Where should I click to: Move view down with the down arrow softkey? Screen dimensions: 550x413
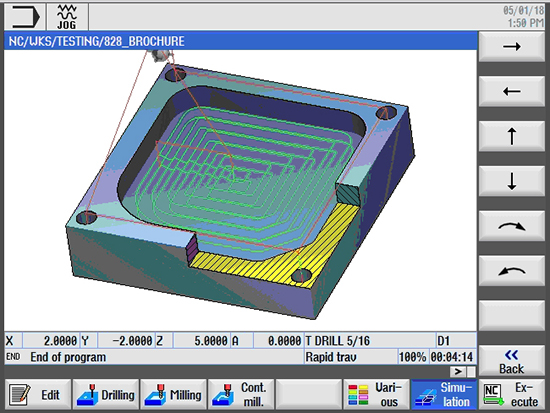coord(511,181)
